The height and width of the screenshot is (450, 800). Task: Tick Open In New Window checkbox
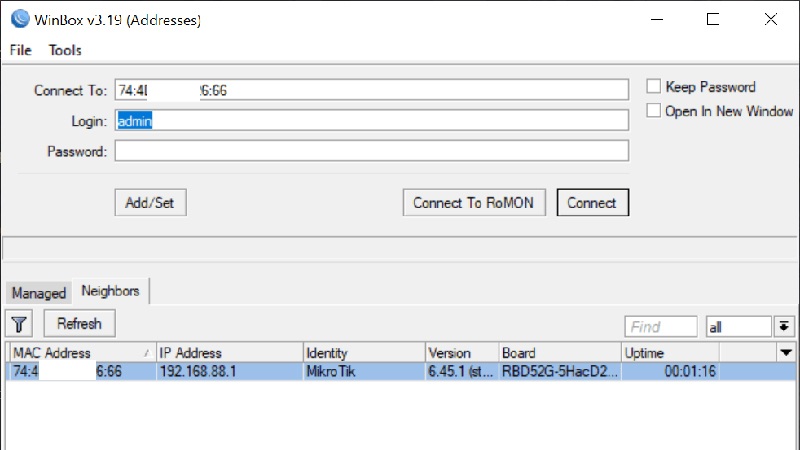coord(654,110)
